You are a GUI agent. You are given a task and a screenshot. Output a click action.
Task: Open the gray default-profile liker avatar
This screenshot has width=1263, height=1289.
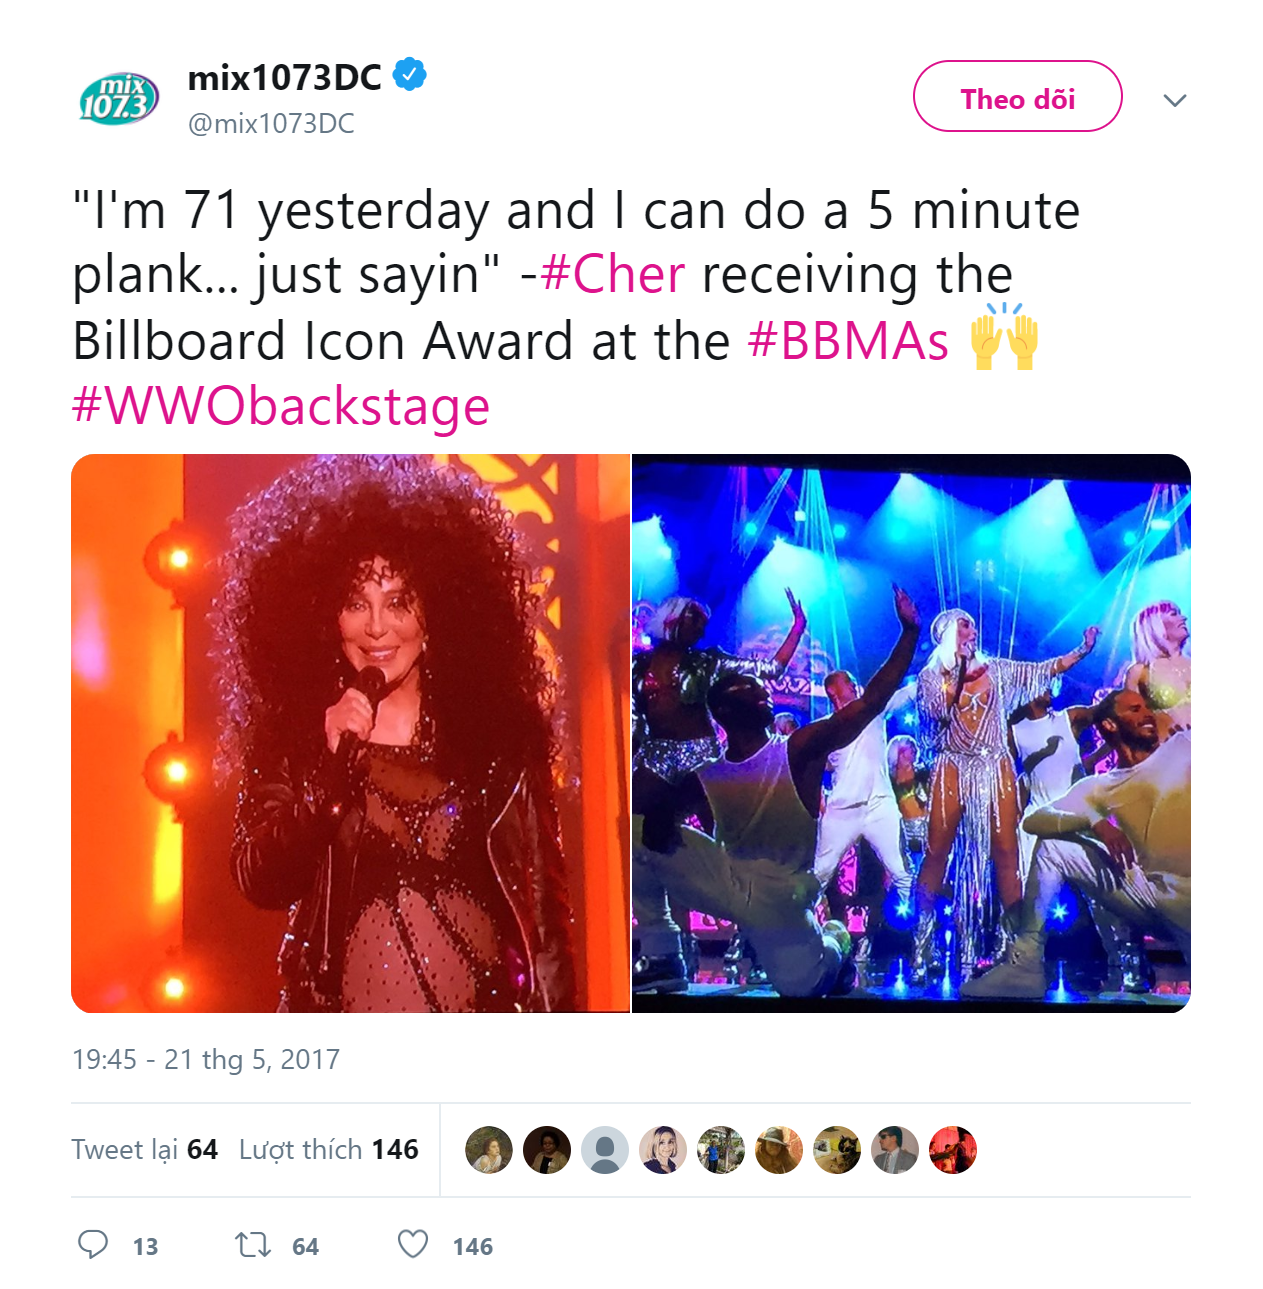coord(605,1150)
